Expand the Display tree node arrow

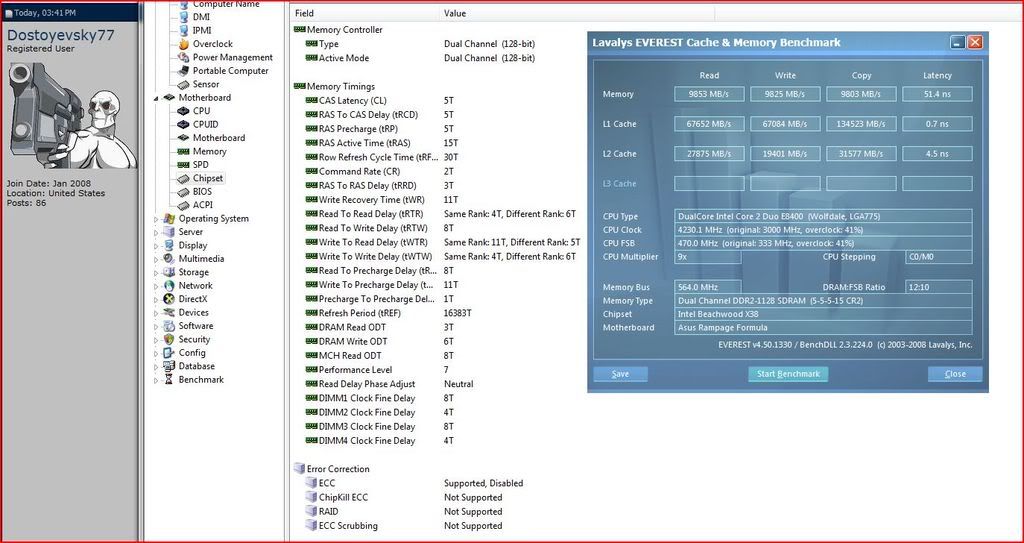coord(156,246)
